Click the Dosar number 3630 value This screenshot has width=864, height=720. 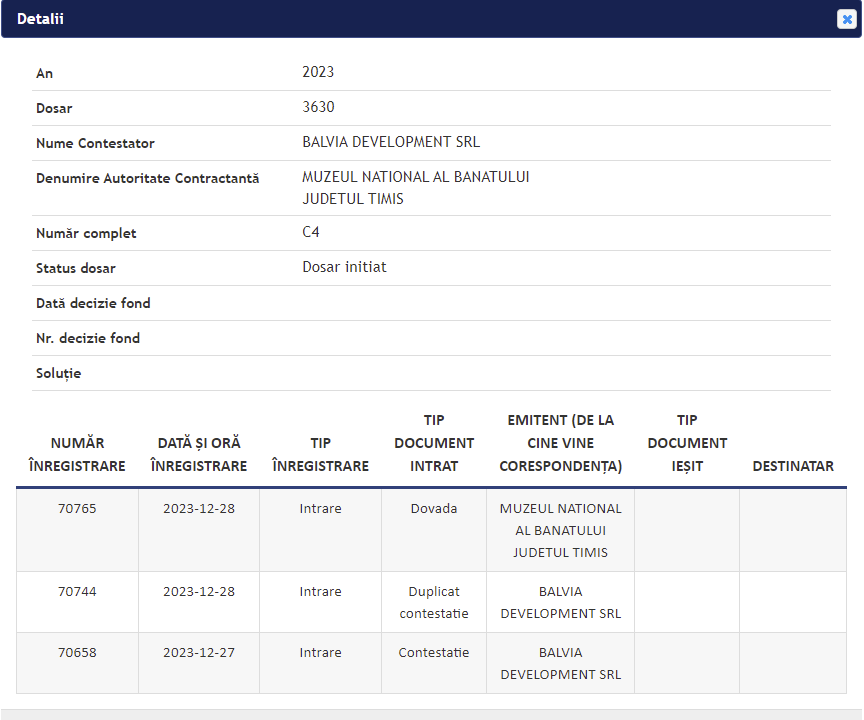tap(318, 107)
